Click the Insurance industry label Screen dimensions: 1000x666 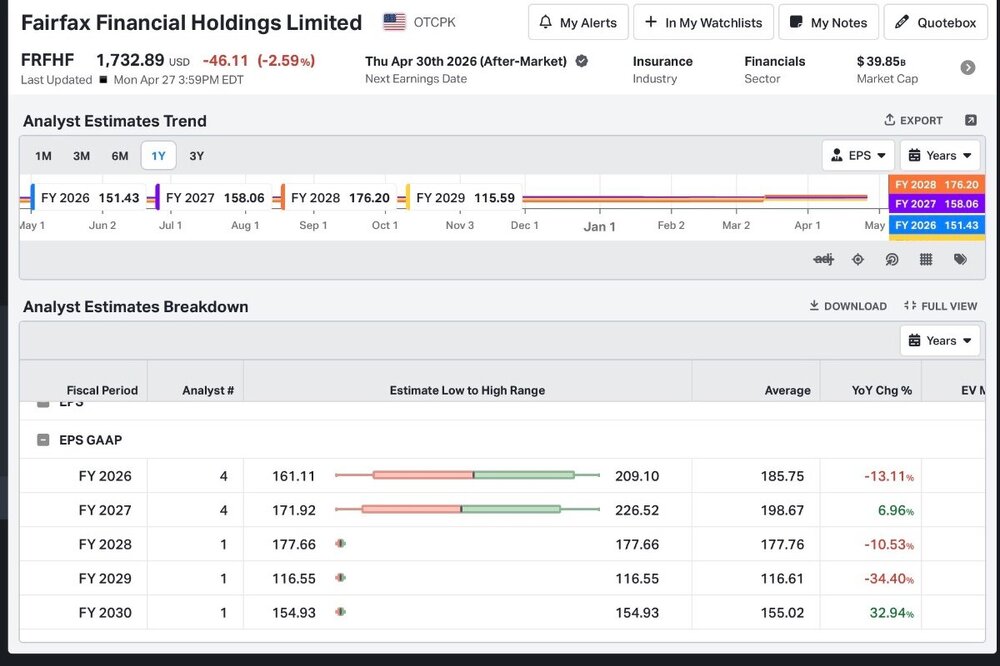tap(663, 61)
